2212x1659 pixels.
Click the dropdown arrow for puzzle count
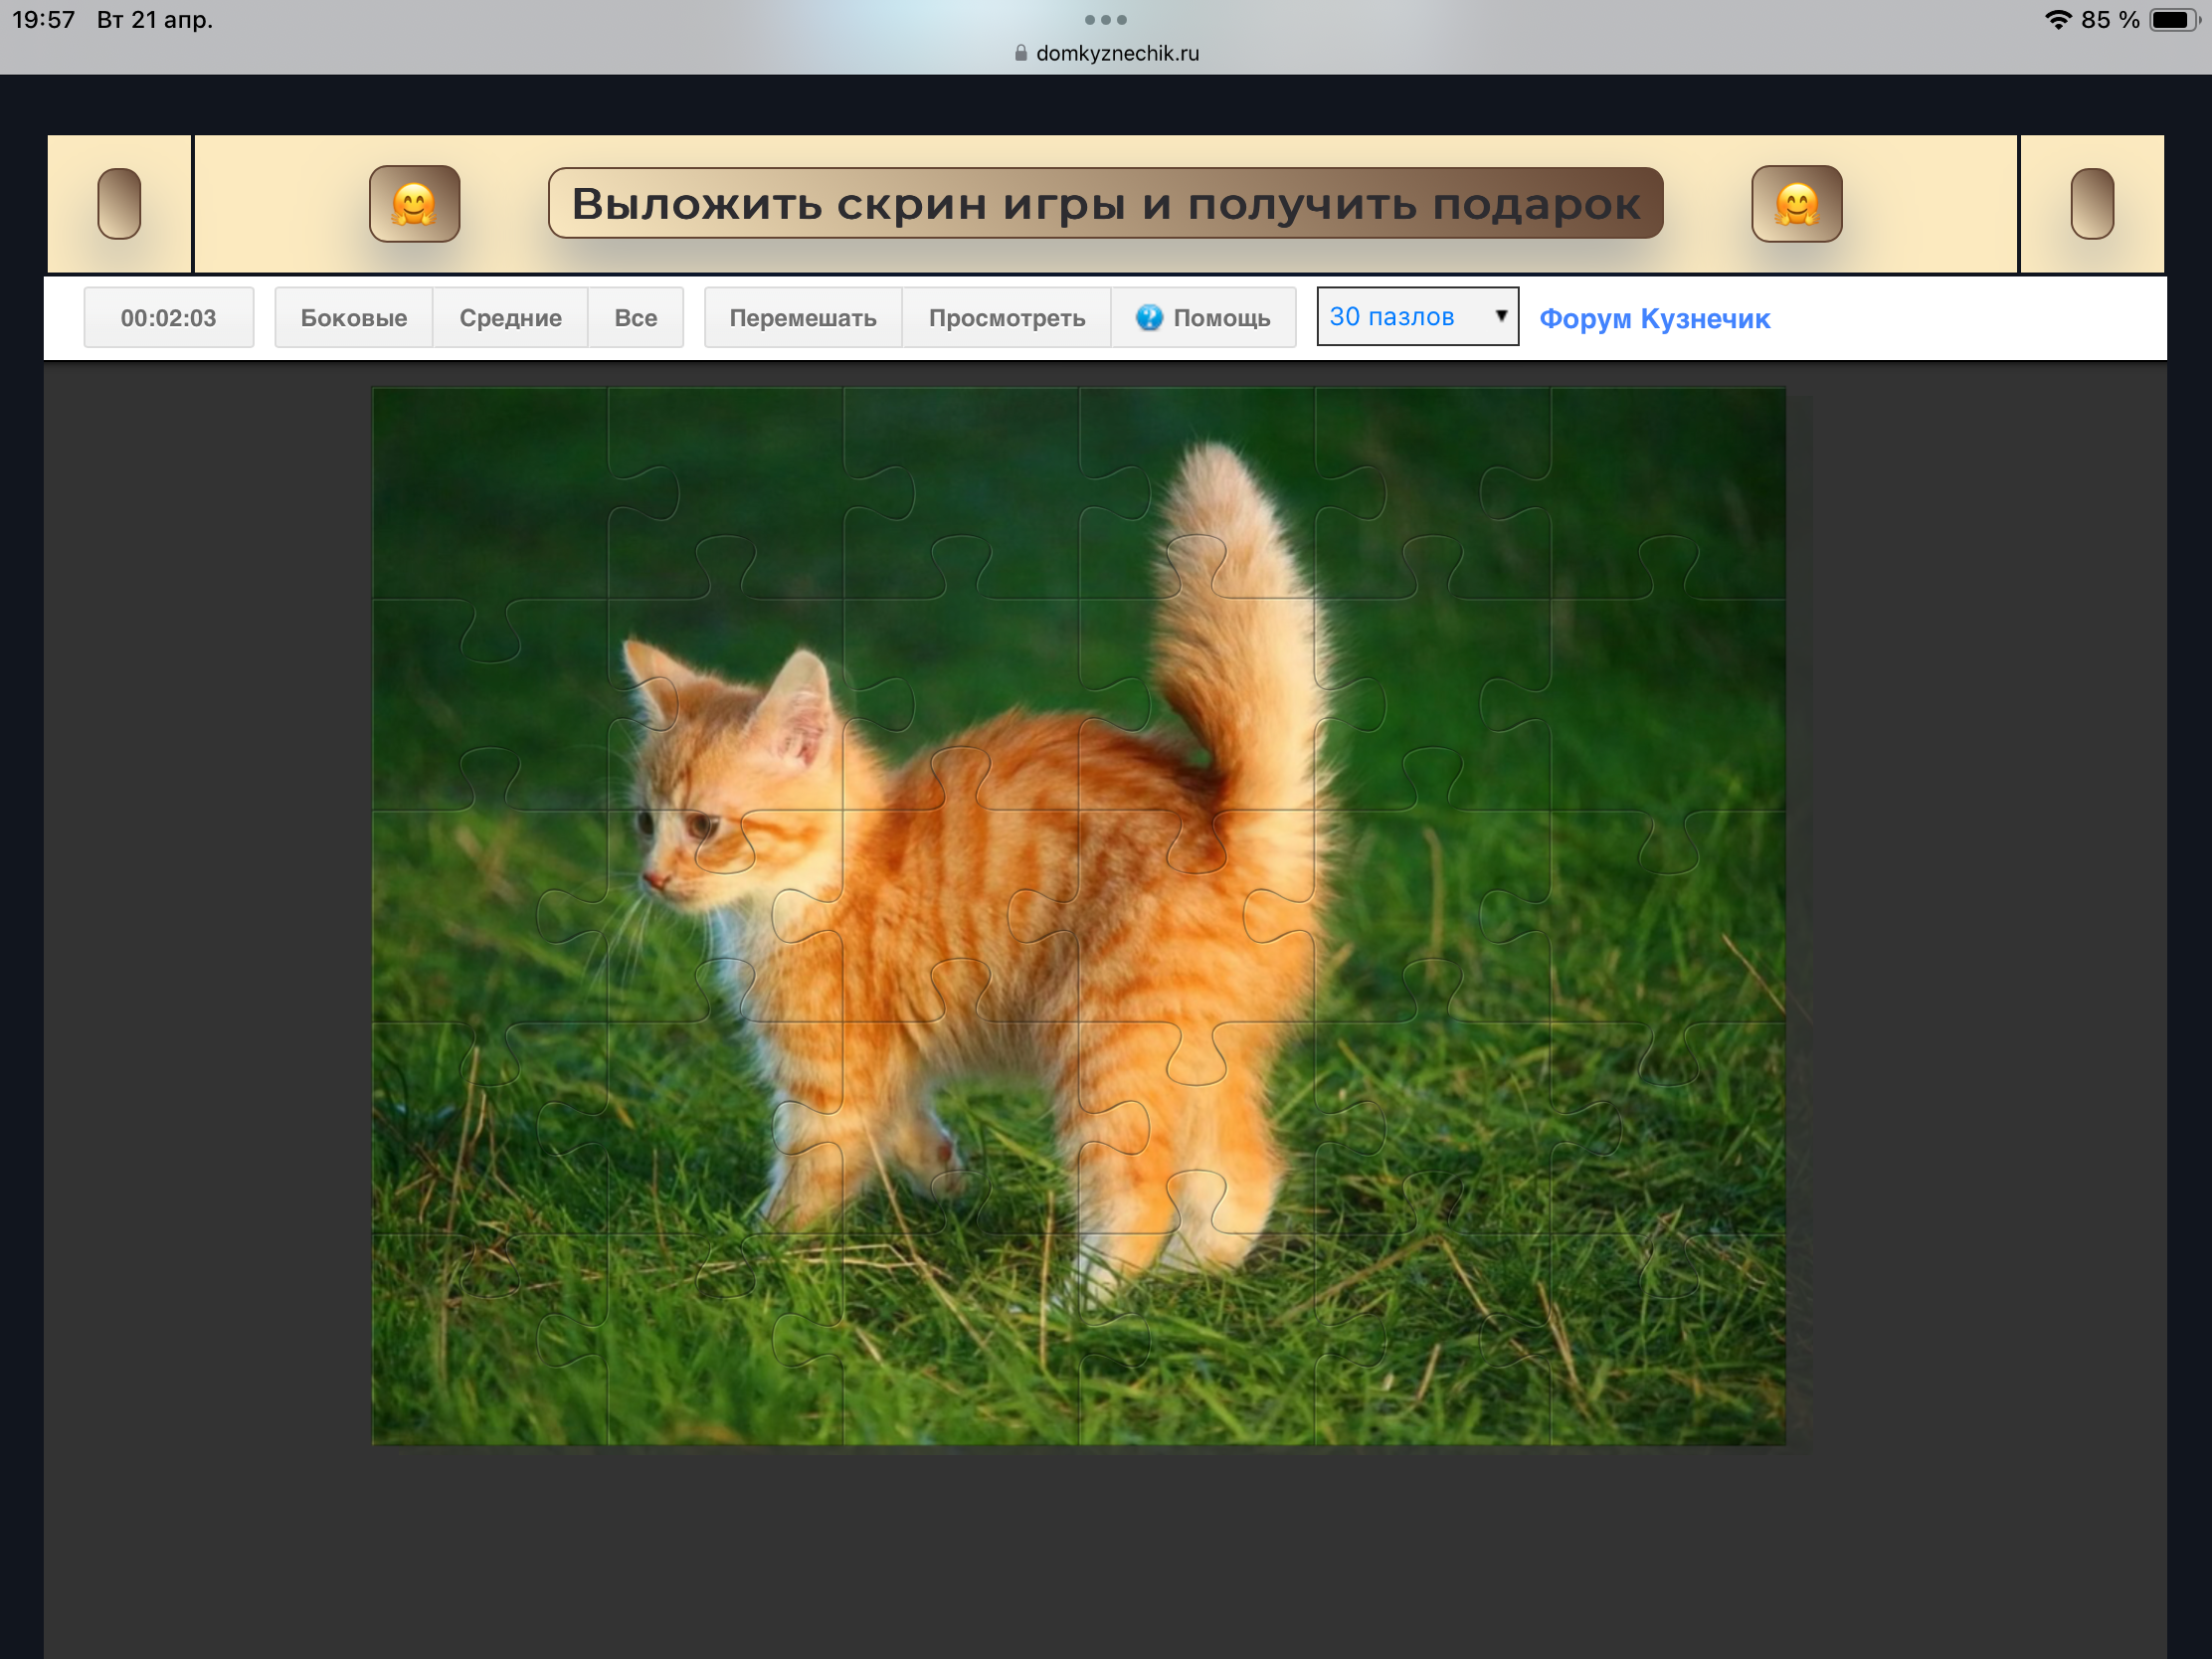tap(1500, 317)
